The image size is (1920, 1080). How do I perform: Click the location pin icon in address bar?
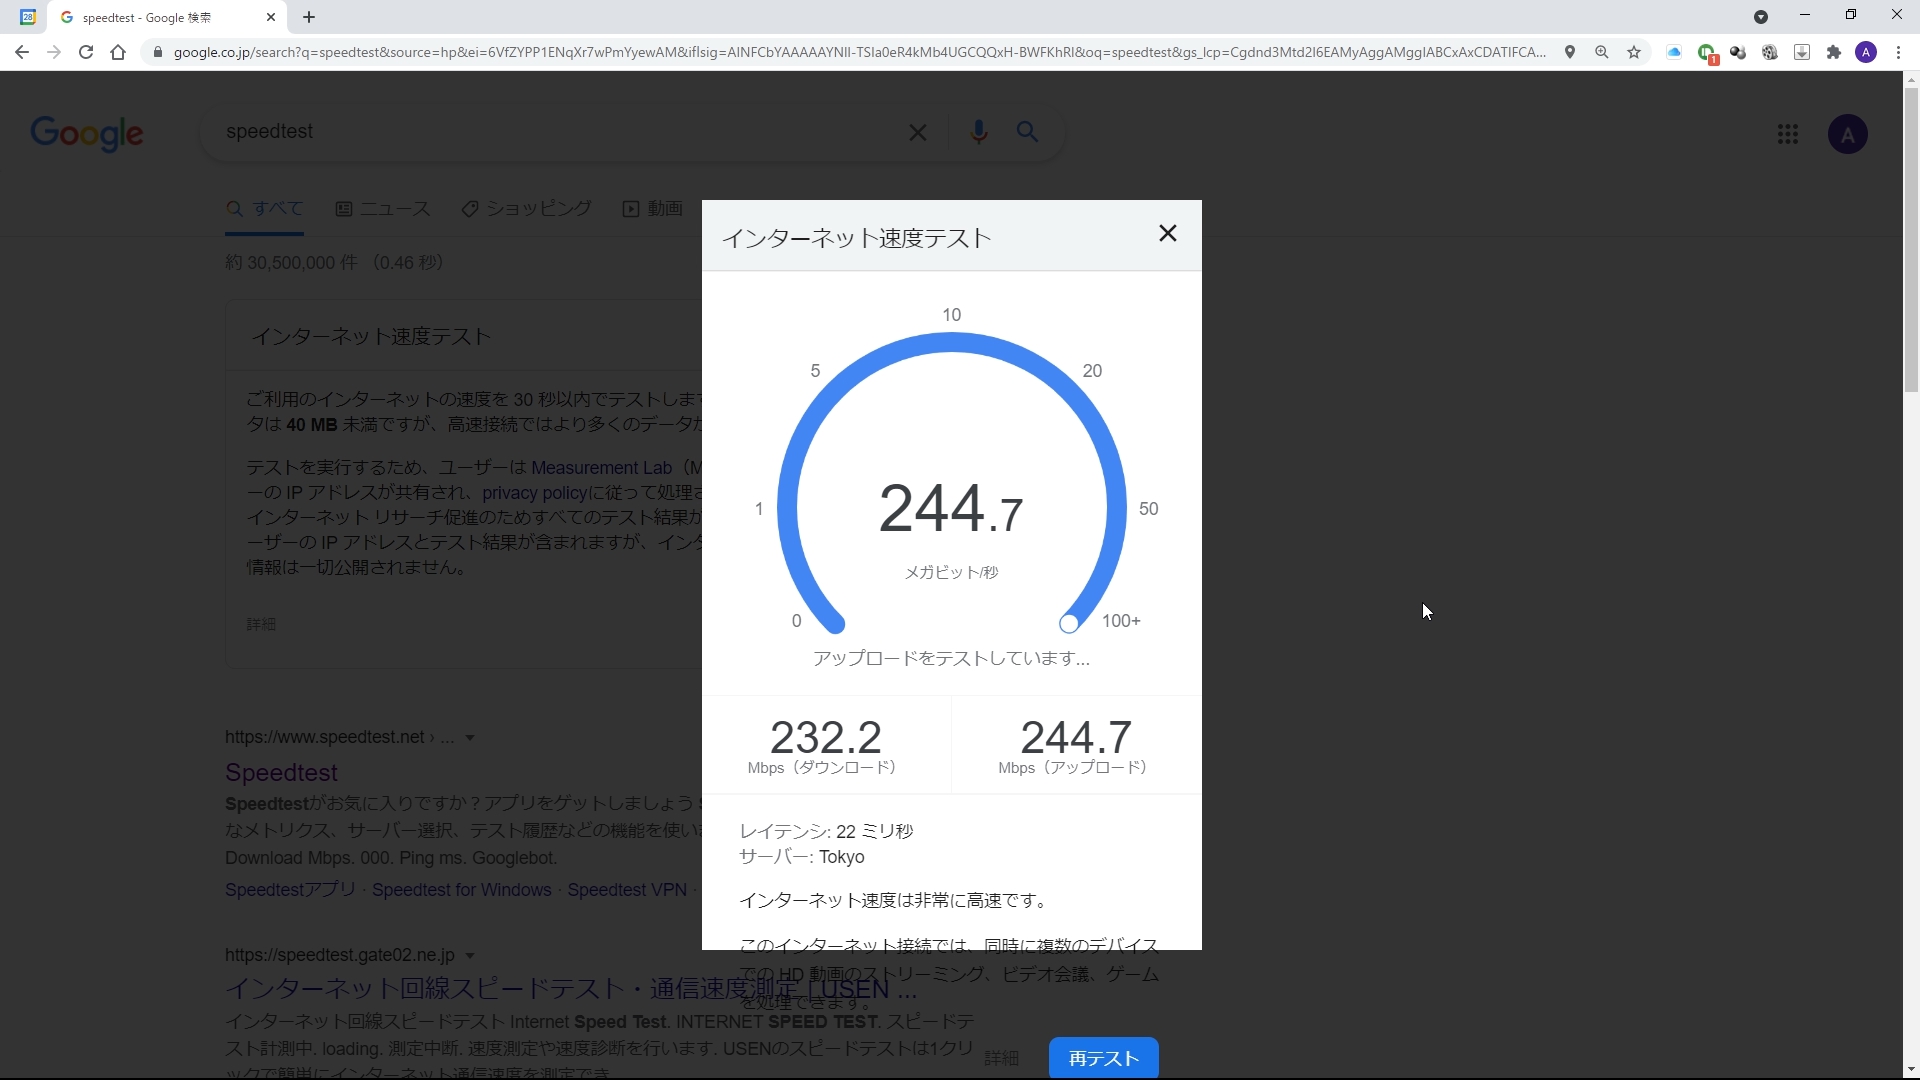tap(1570, 52)
